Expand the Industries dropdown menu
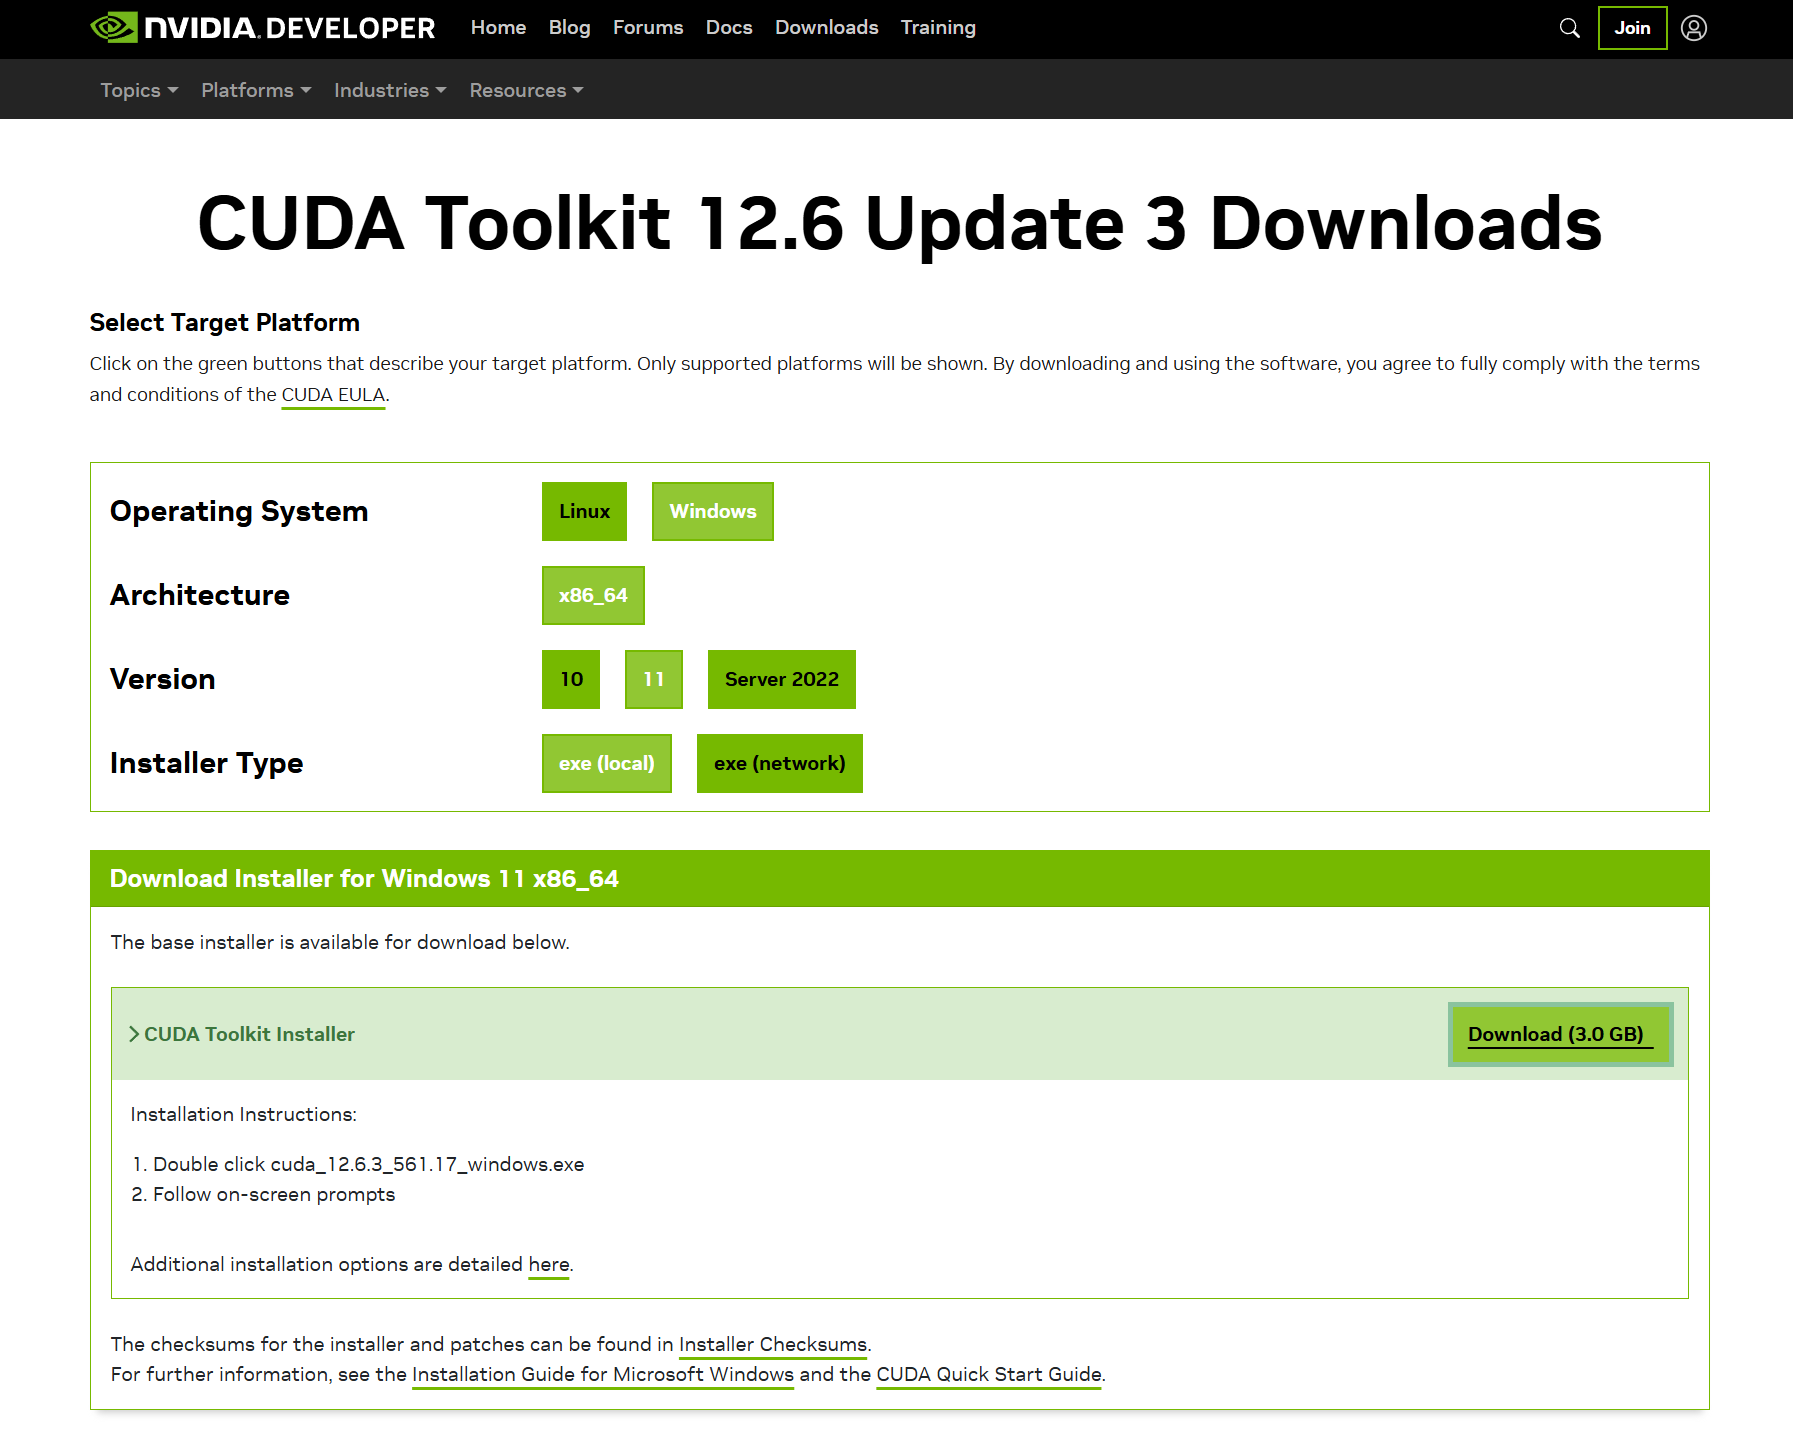This screenshot has height=1437, width=1793. [390, 90]
